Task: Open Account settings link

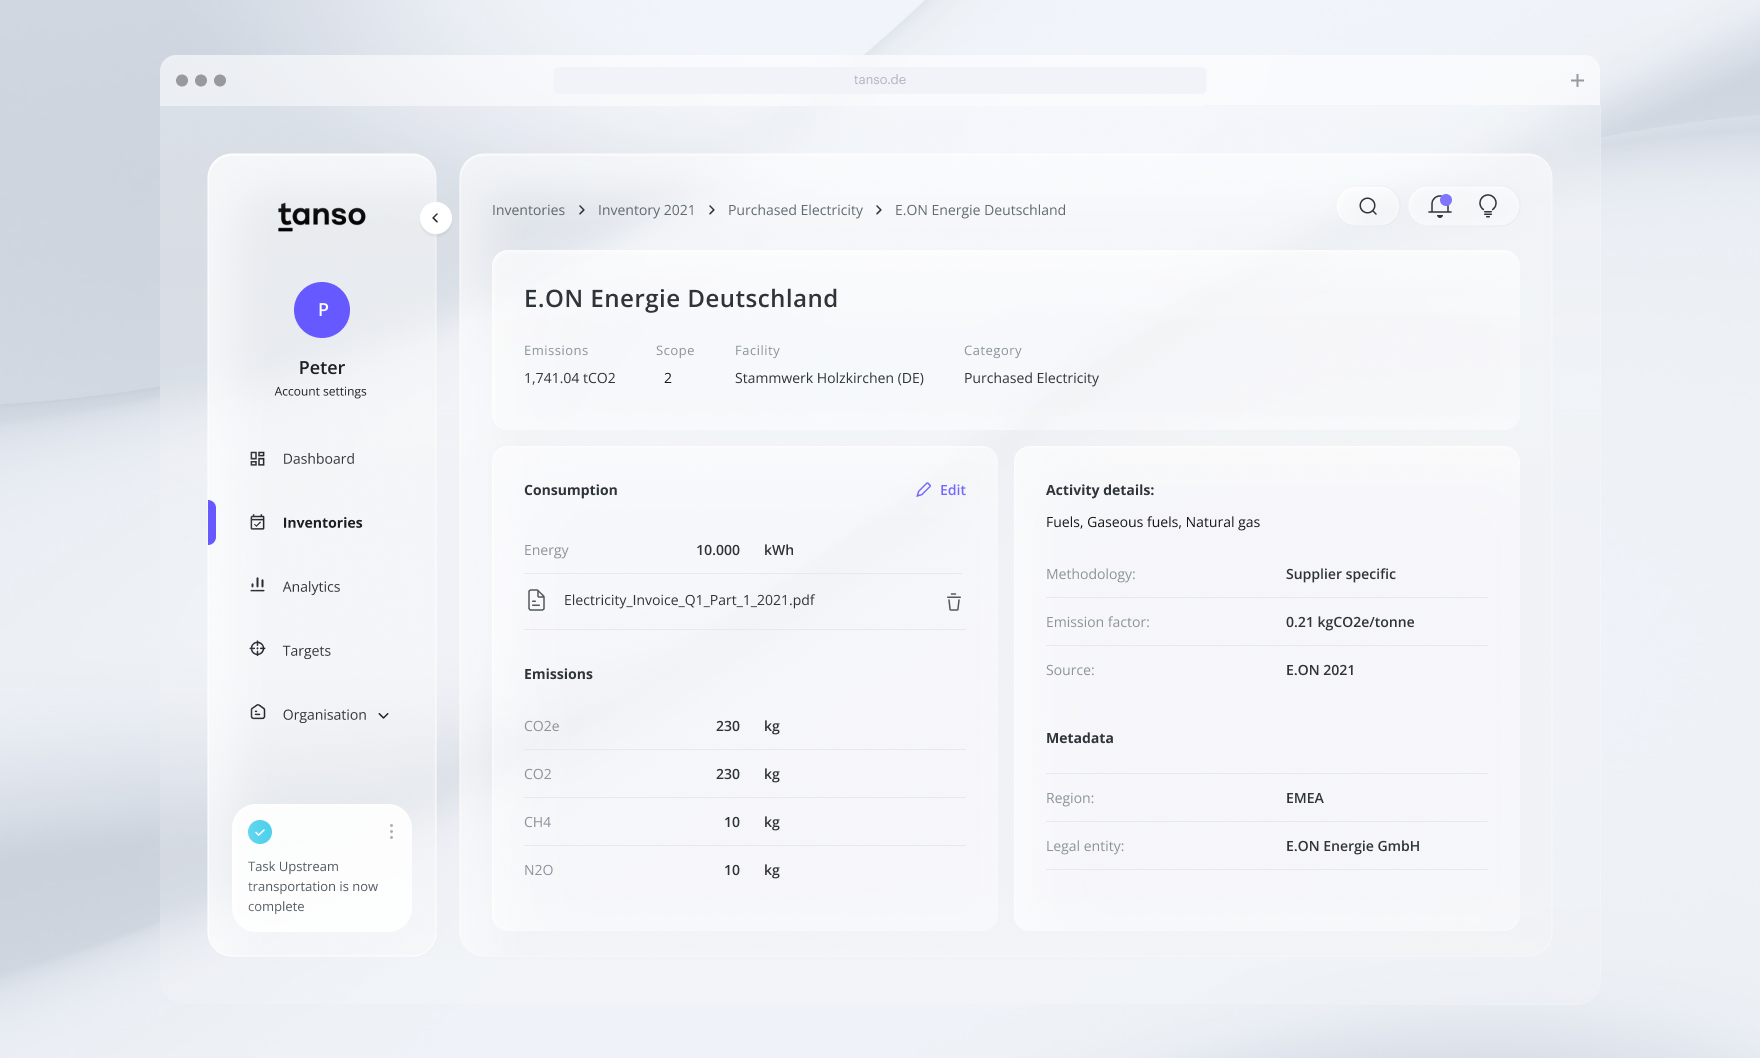Action: (x=321, y=391)
